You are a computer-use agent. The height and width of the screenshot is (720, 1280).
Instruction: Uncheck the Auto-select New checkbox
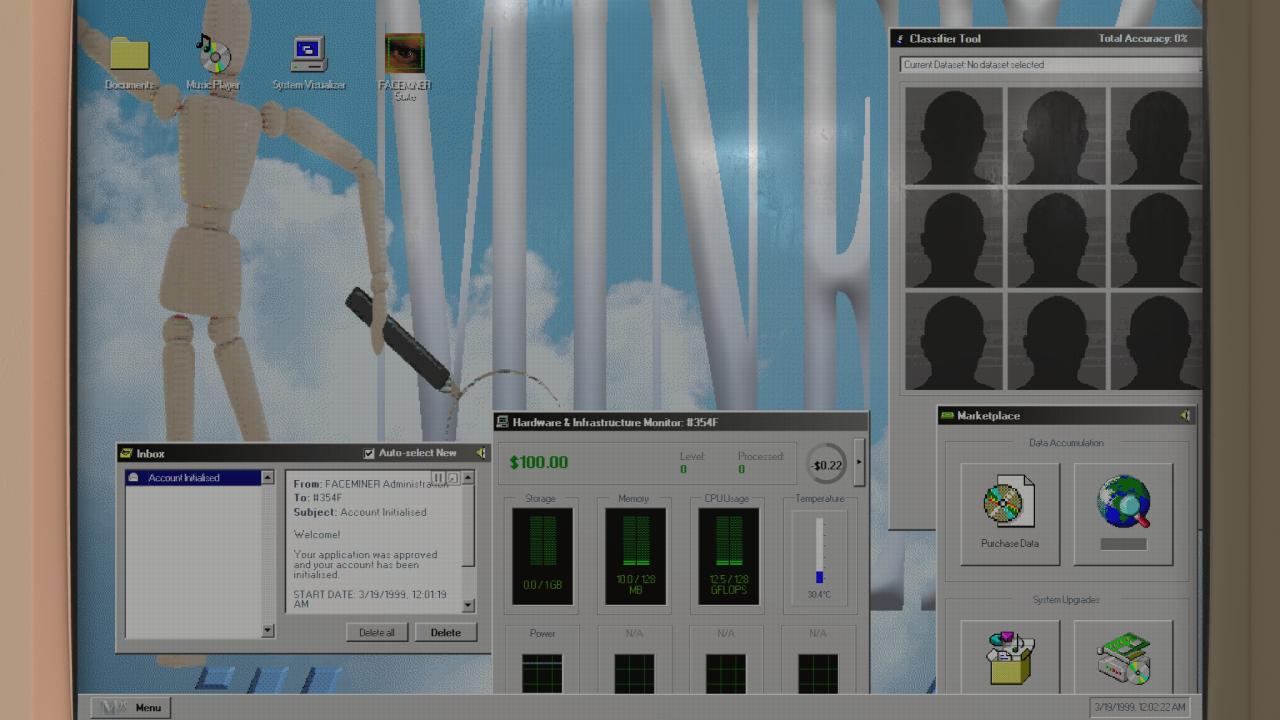point(369,453)
